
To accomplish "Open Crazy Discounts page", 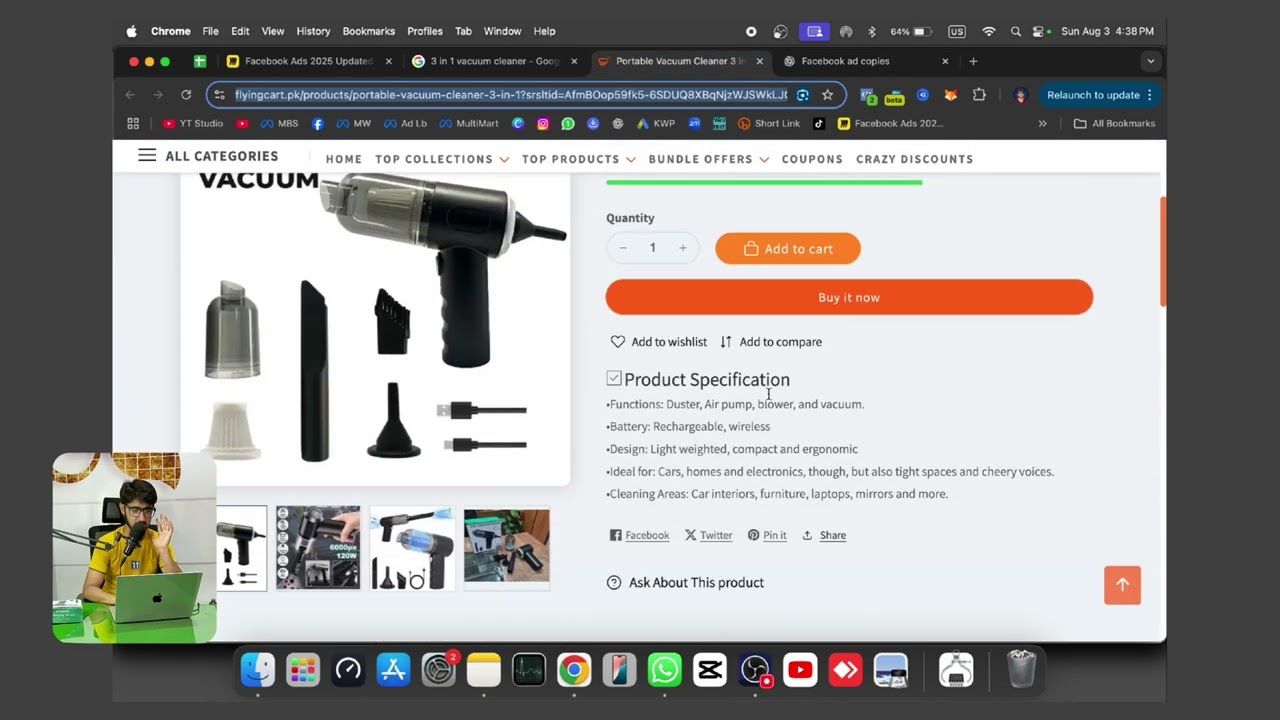I will tap(915, 159).
